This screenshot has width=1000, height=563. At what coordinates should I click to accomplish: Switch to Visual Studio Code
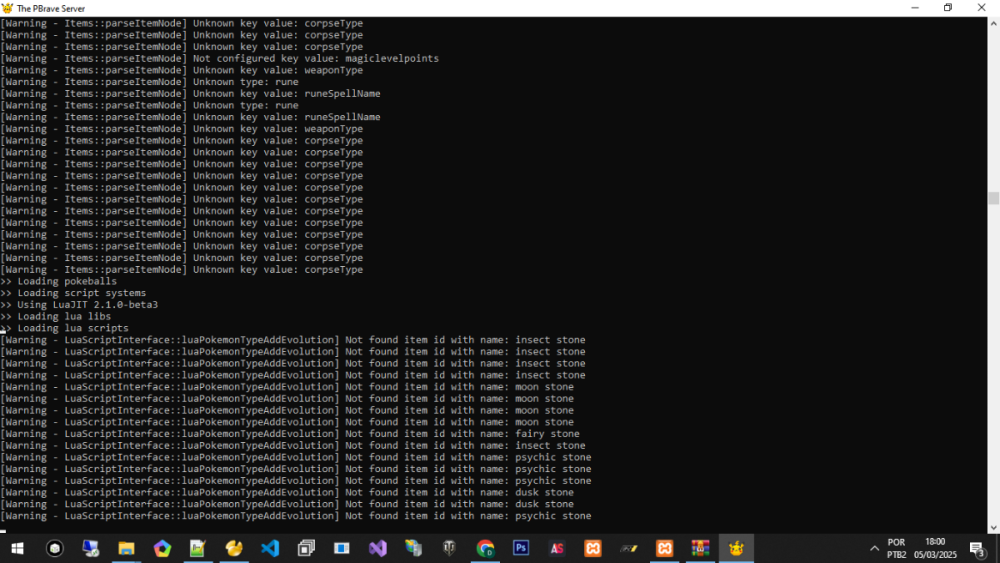(x=270, y=548)
